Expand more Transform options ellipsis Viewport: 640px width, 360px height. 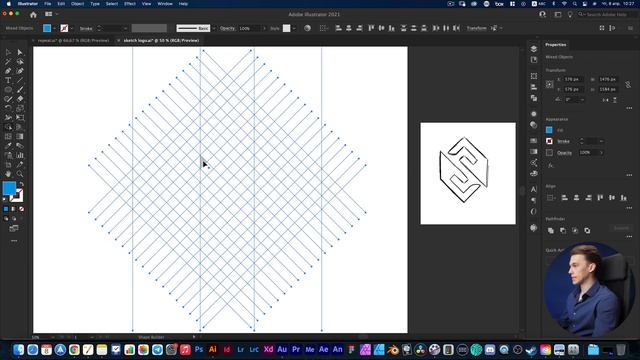click(x=629, y=108)
